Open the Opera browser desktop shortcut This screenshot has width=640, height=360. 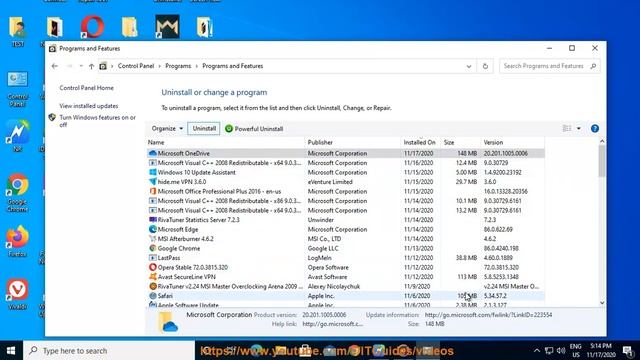click(92, 27)
